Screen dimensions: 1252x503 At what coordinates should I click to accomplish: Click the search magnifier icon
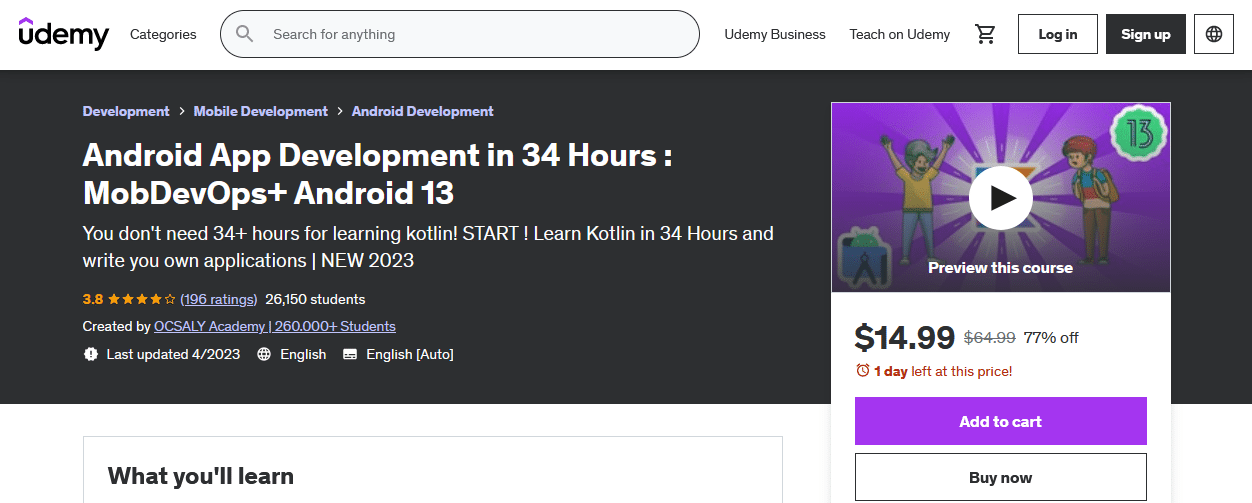coord(245,34)
